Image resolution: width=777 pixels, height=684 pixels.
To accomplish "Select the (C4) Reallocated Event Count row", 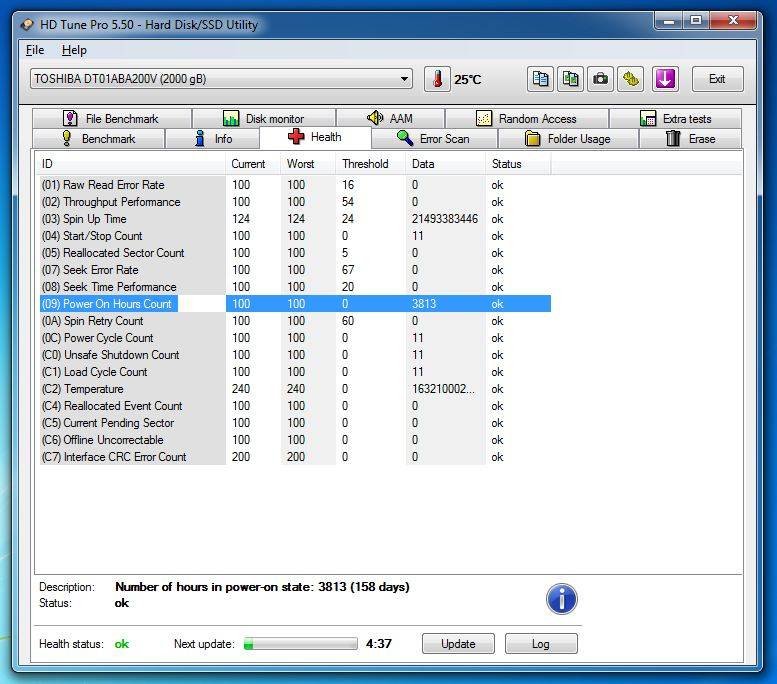I will coord(295,406).
